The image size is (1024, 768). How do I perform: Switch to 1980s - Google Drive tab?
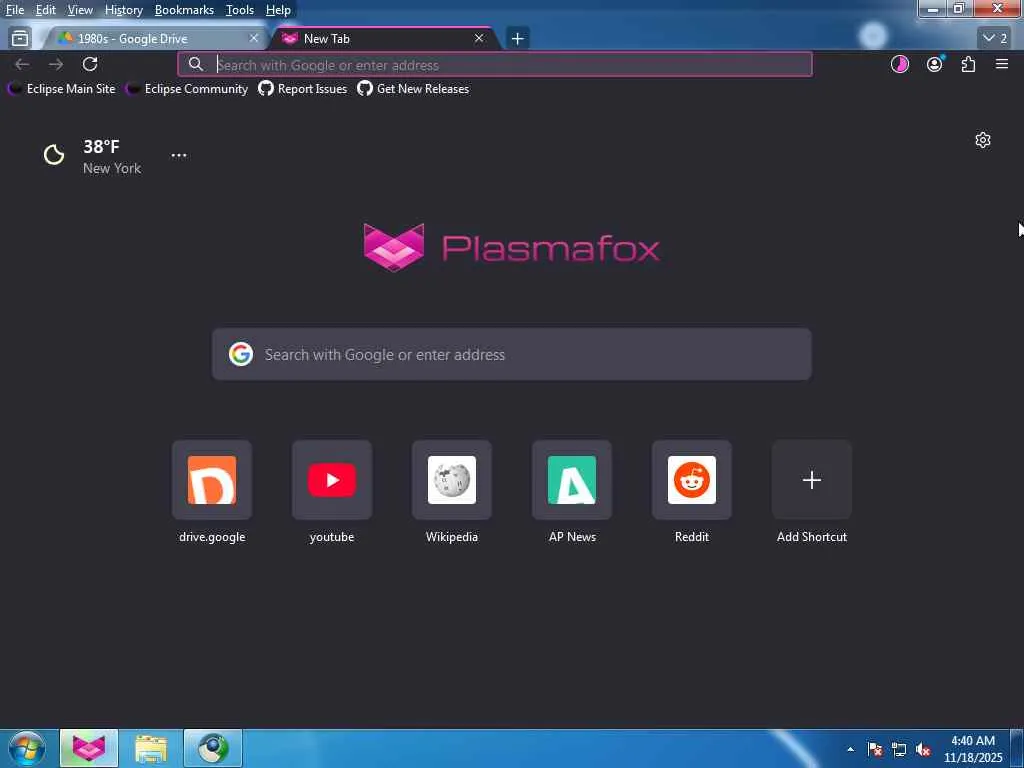154,39
